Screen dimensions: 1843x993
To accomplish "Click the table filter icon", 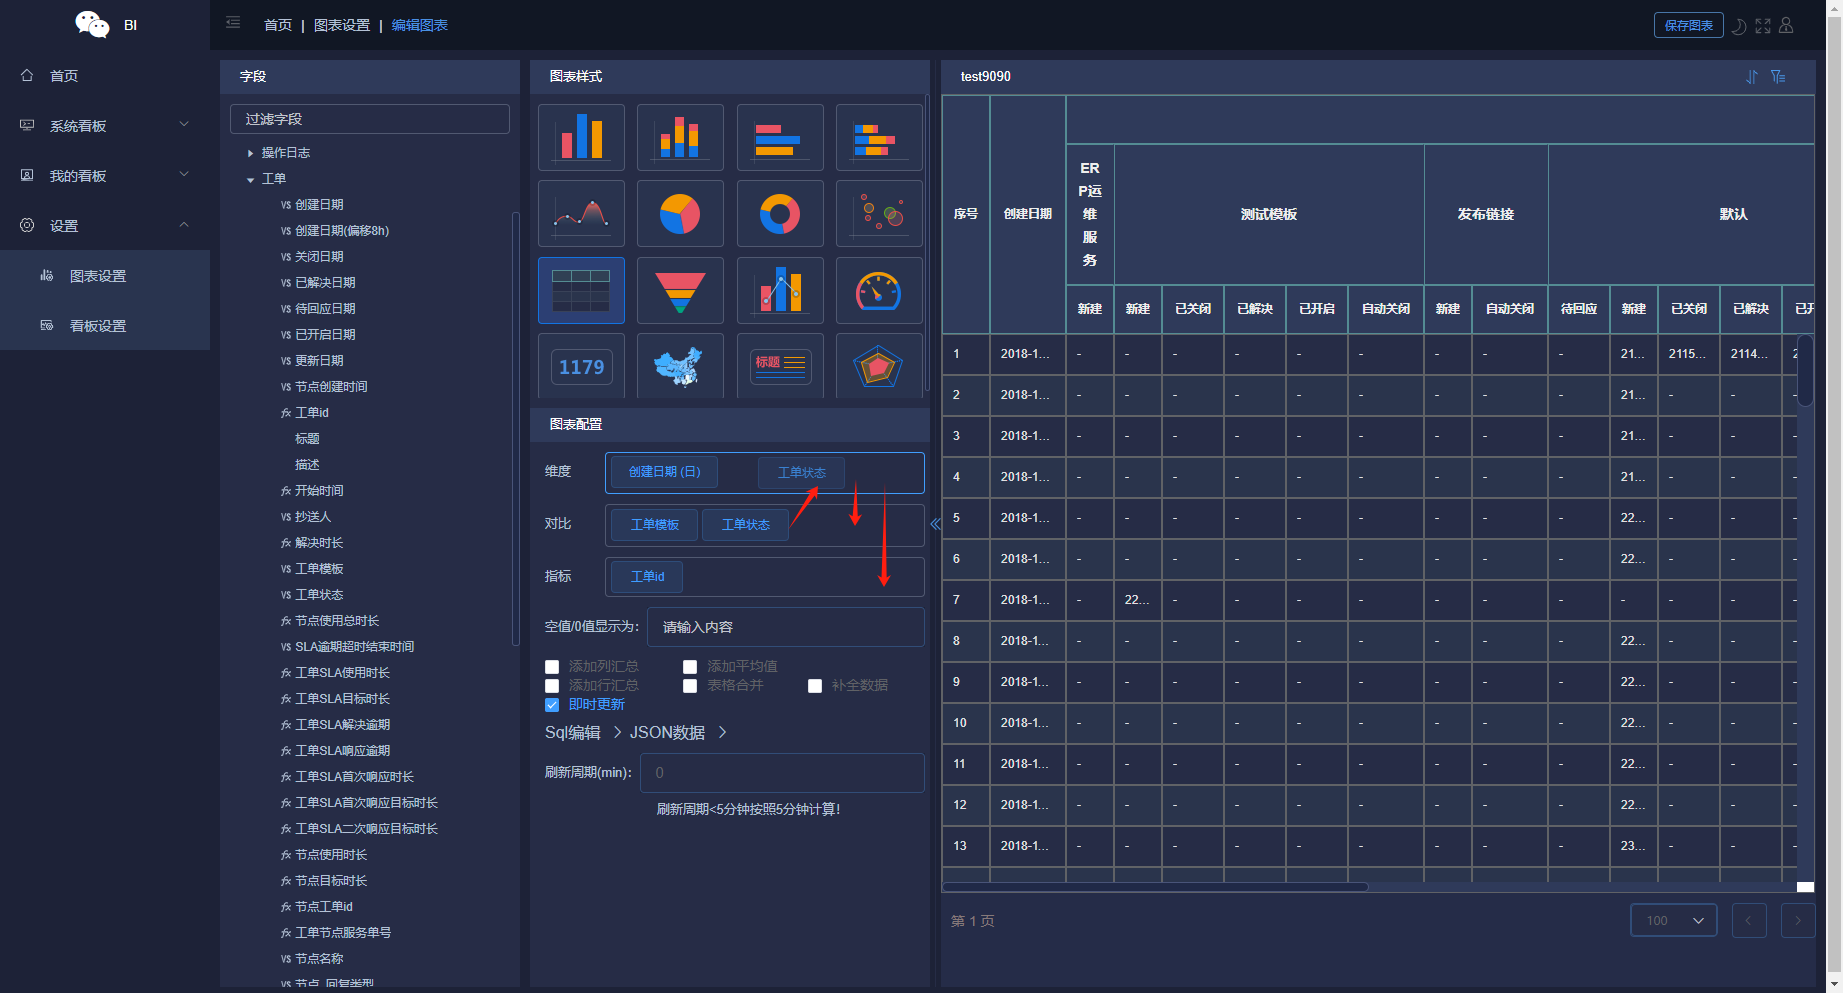I will (x=1778, y=77).
